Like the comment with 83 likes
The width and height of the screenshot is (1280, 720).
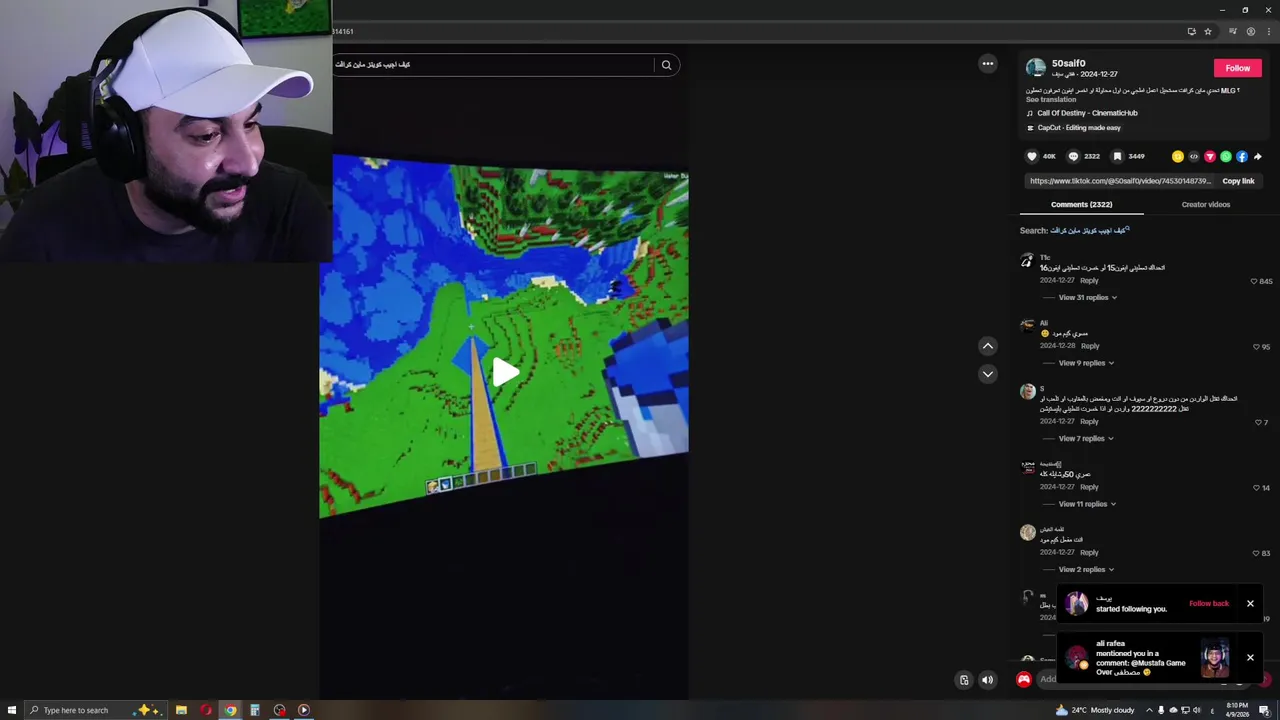[x=1256, y=553]
